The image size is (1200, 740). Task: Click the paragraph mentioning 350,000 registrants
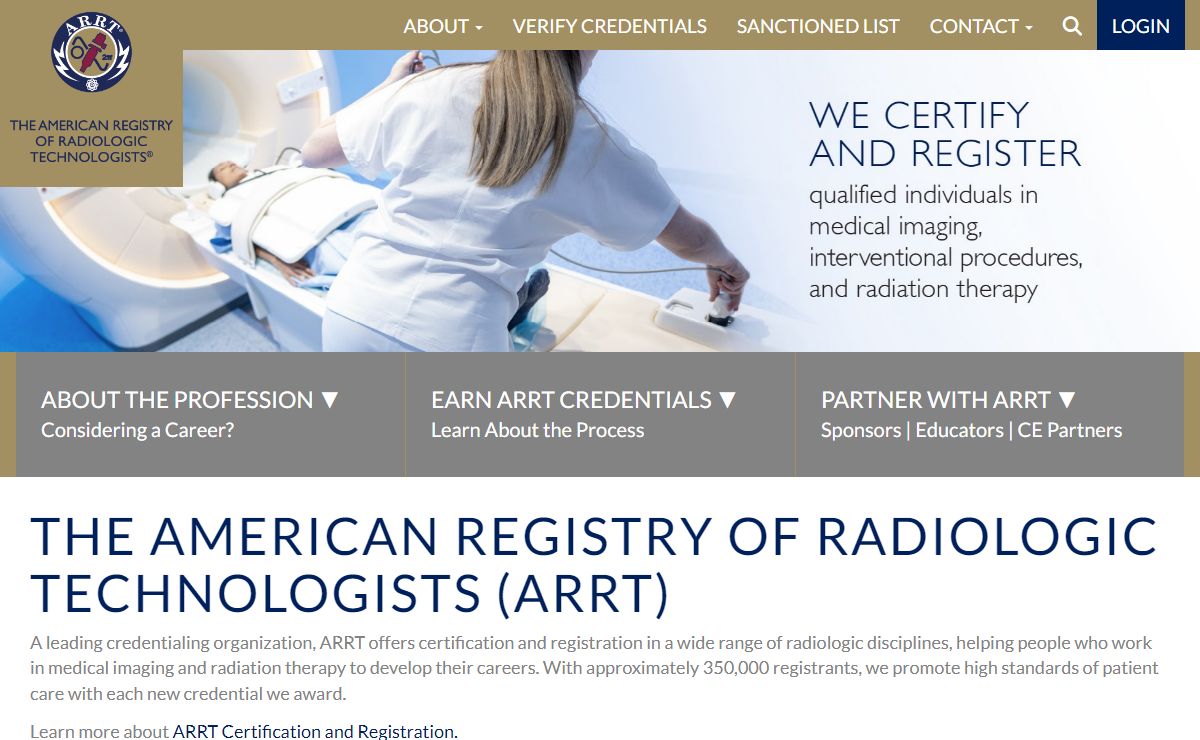[594, 668]
